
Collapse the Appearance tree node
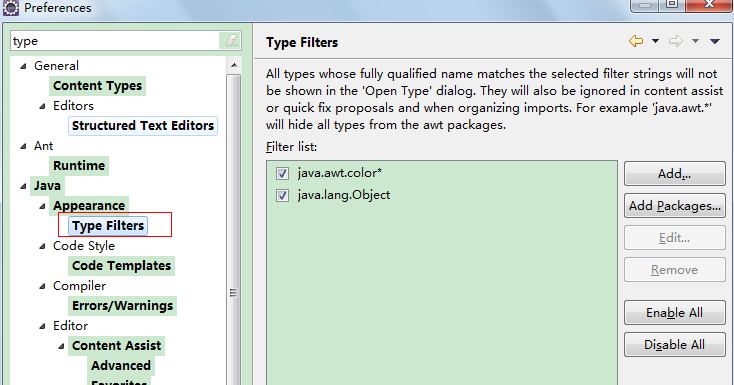point(42,206)
